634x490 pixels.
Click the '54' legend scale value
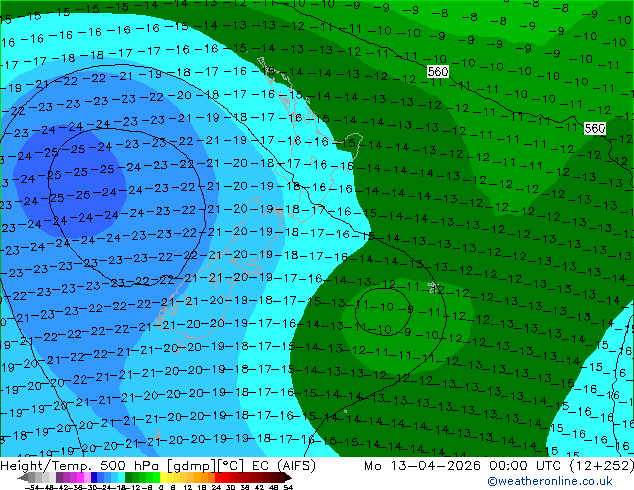(287, 487)
